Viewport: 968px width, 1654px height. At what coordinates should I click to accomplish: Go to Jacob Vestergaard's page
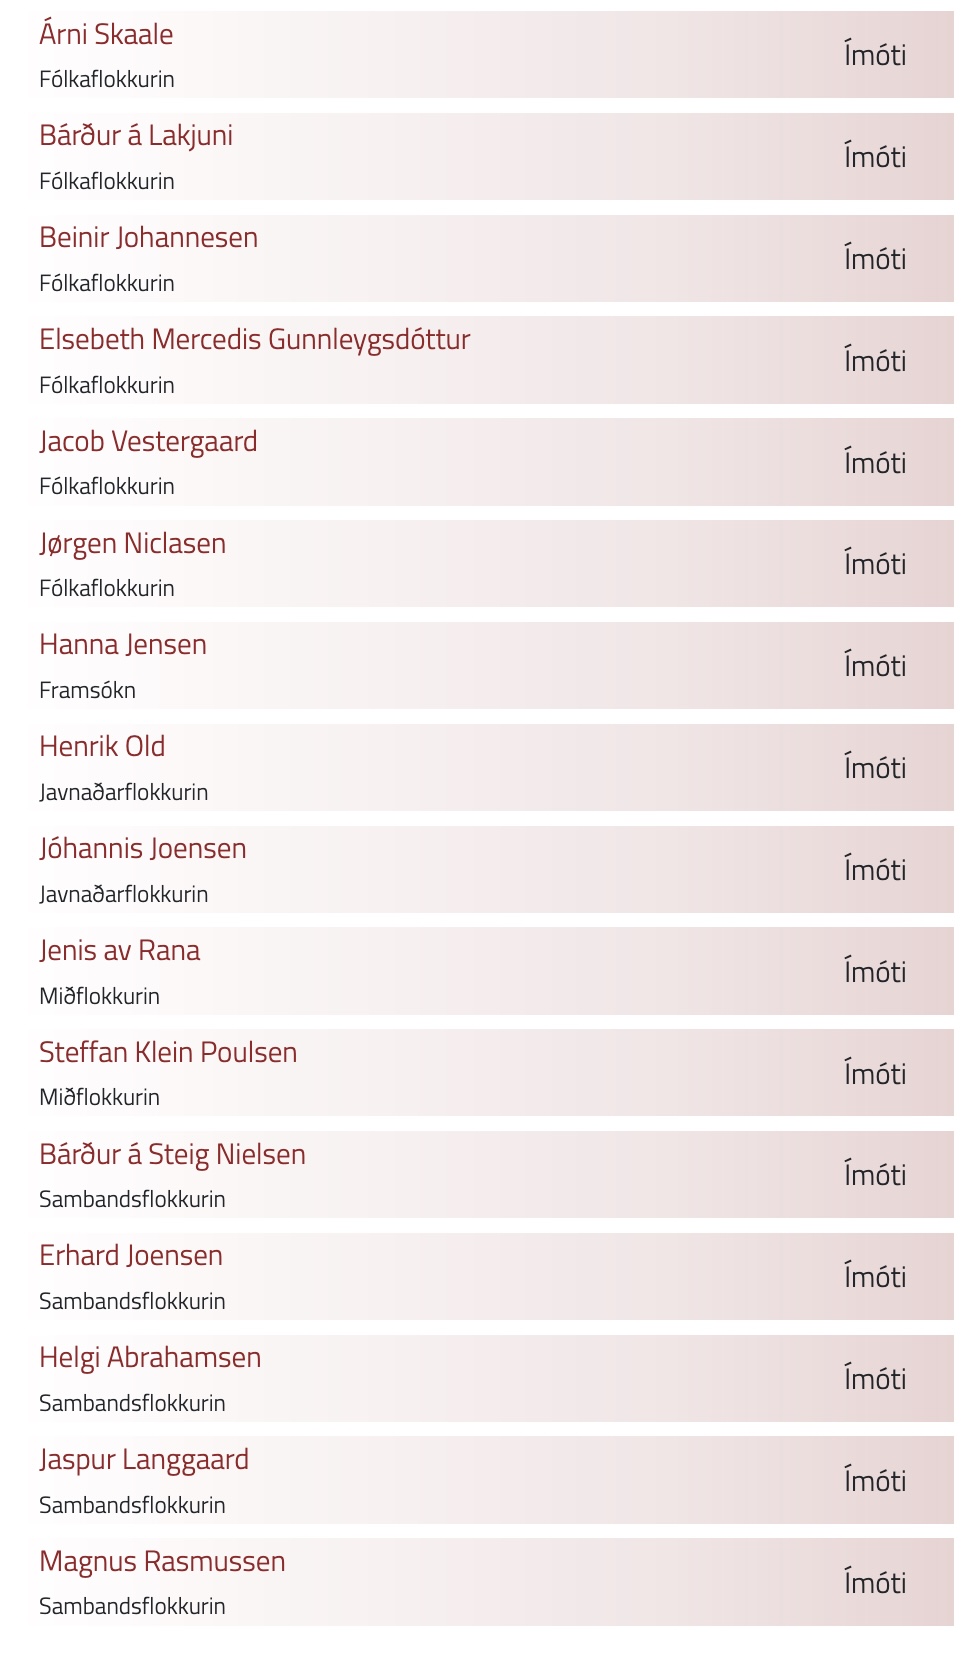148,441
